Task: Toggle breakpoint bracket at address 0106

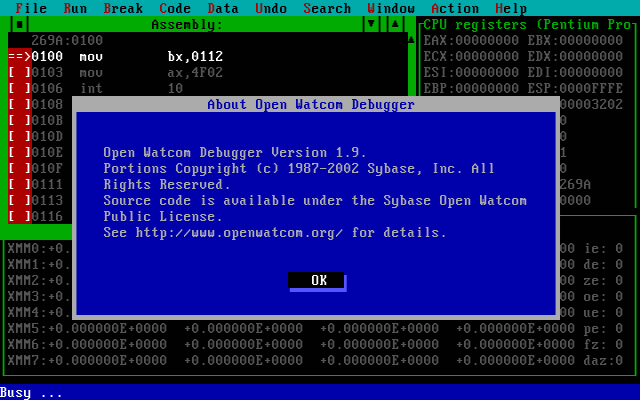Action: (20, 88)
